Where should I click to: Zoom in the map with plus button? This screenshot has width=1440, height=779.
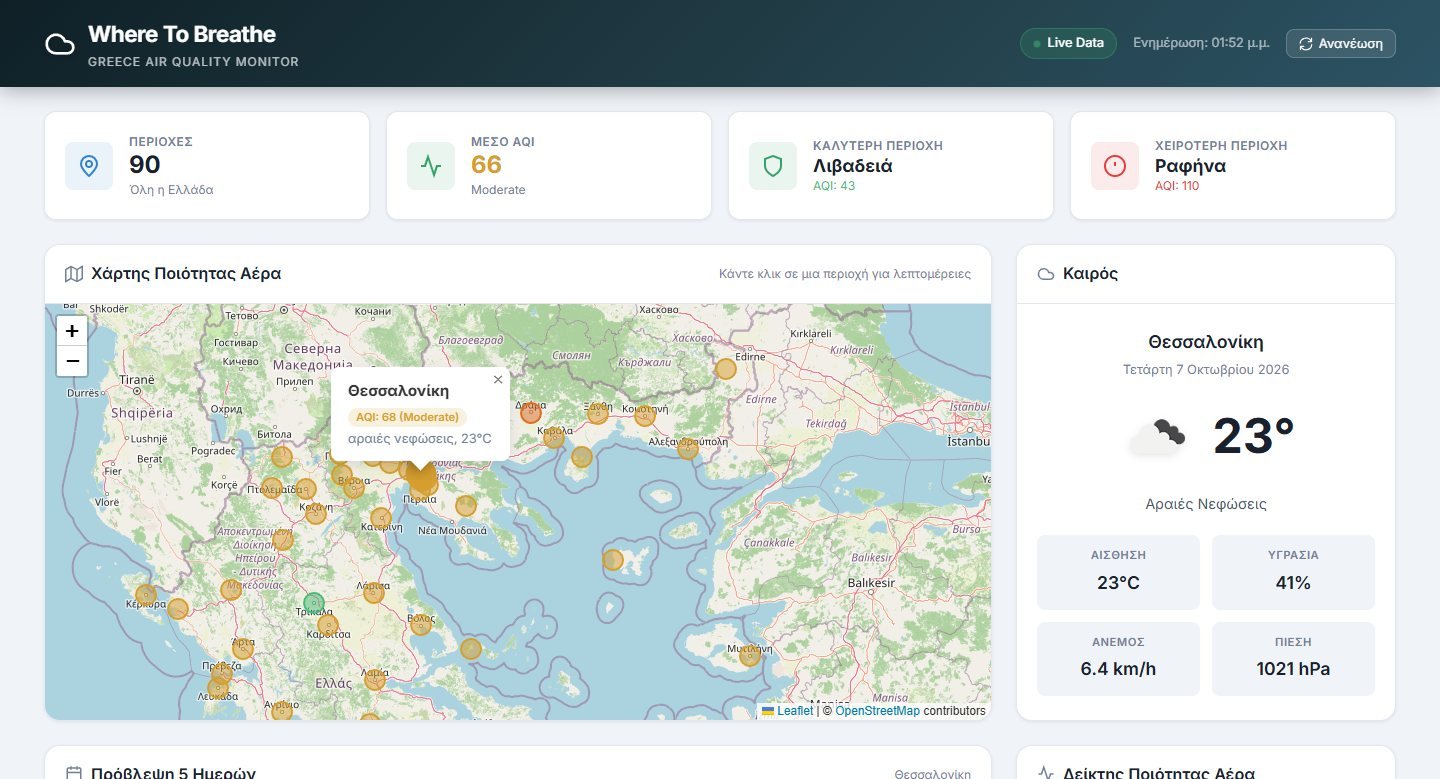coord(72,331)
